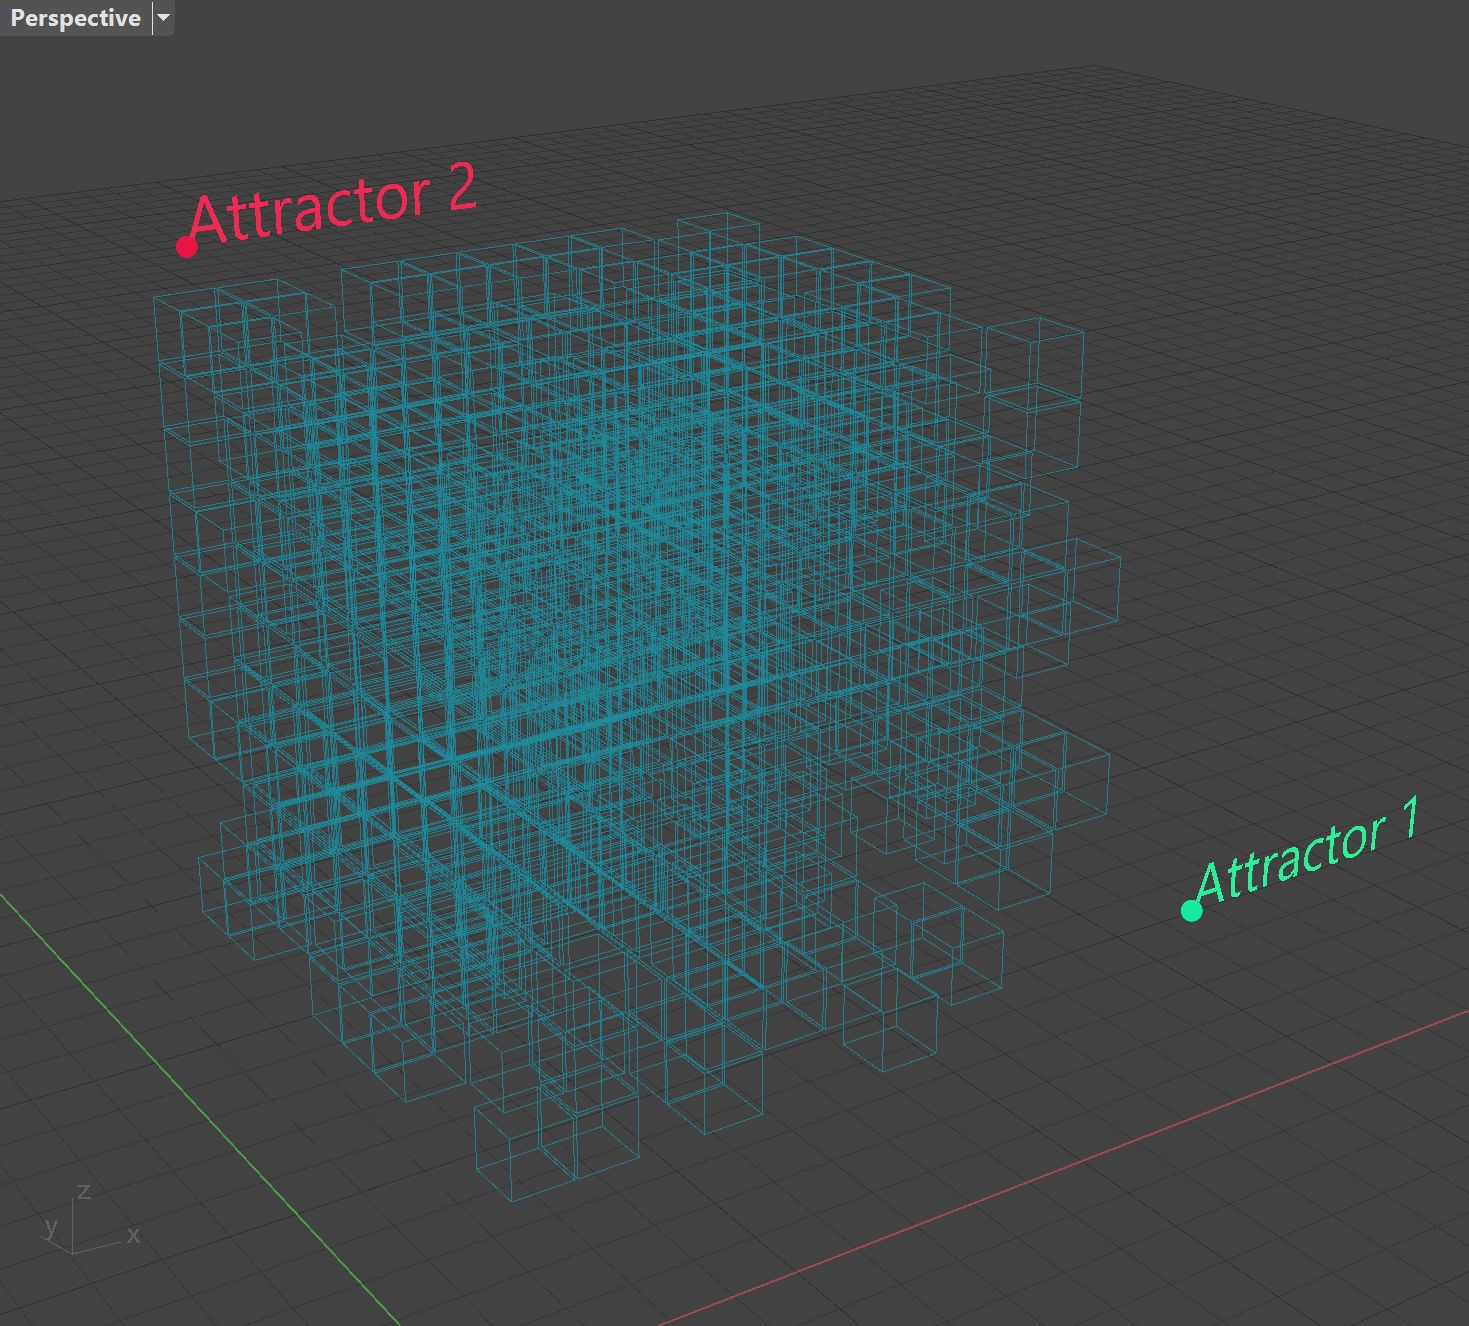Image resolution: width=1469 pixels, height=1326 pixels.
Task: Select the green Attractor 1 point
Action: point(1191,910)
